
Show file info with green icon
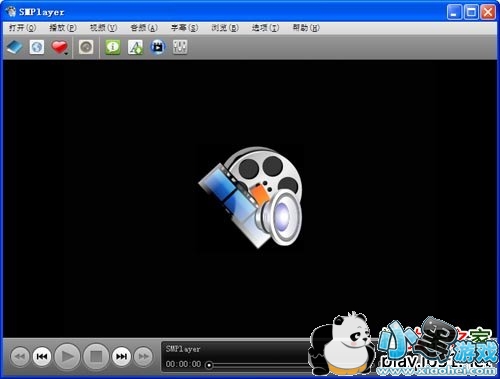point(113,47)
